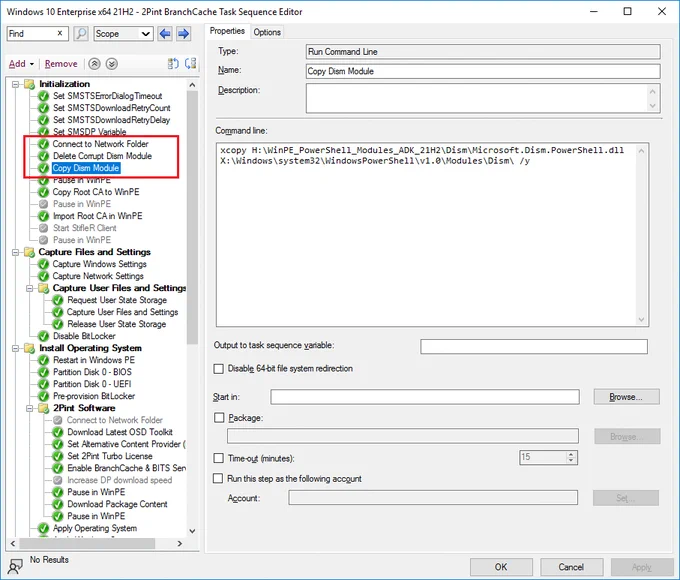Click the Capture Files and Settings folder icon
This screenshot has width=680, height=580.
[29, 252]
